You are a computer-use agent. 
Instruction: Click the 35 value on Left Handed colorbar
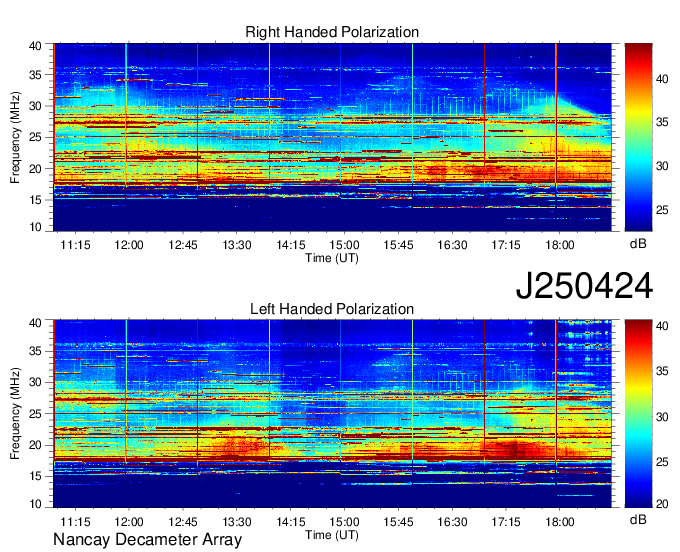coord(662,371)
